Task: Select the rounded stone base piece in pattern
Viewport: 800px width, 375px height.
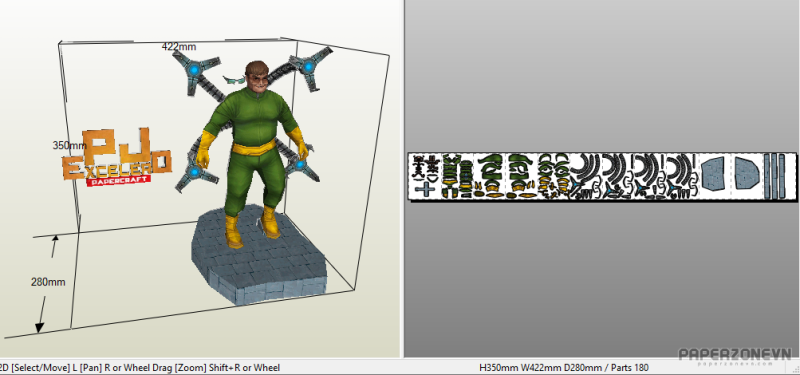Action: (x=747, y=173)
